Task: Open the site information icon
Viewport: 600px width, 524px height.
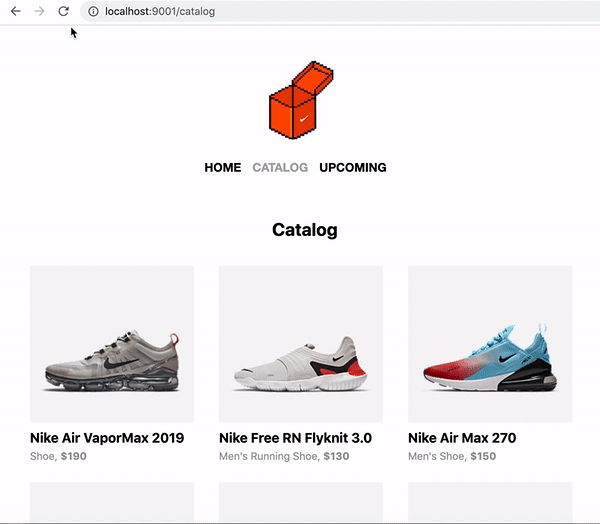Action: click(x=93, y=11)
